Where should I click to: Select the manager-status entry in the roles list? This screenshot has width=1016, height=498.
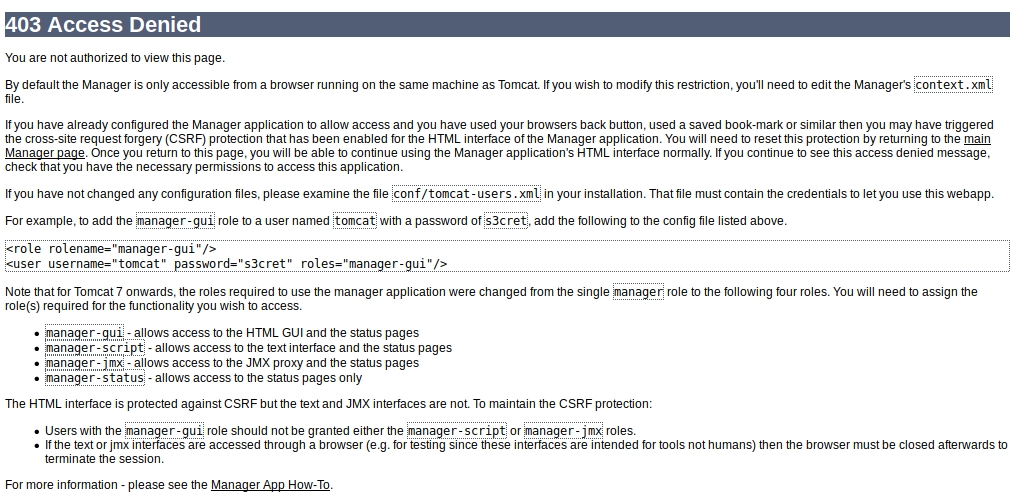(94, 378)
